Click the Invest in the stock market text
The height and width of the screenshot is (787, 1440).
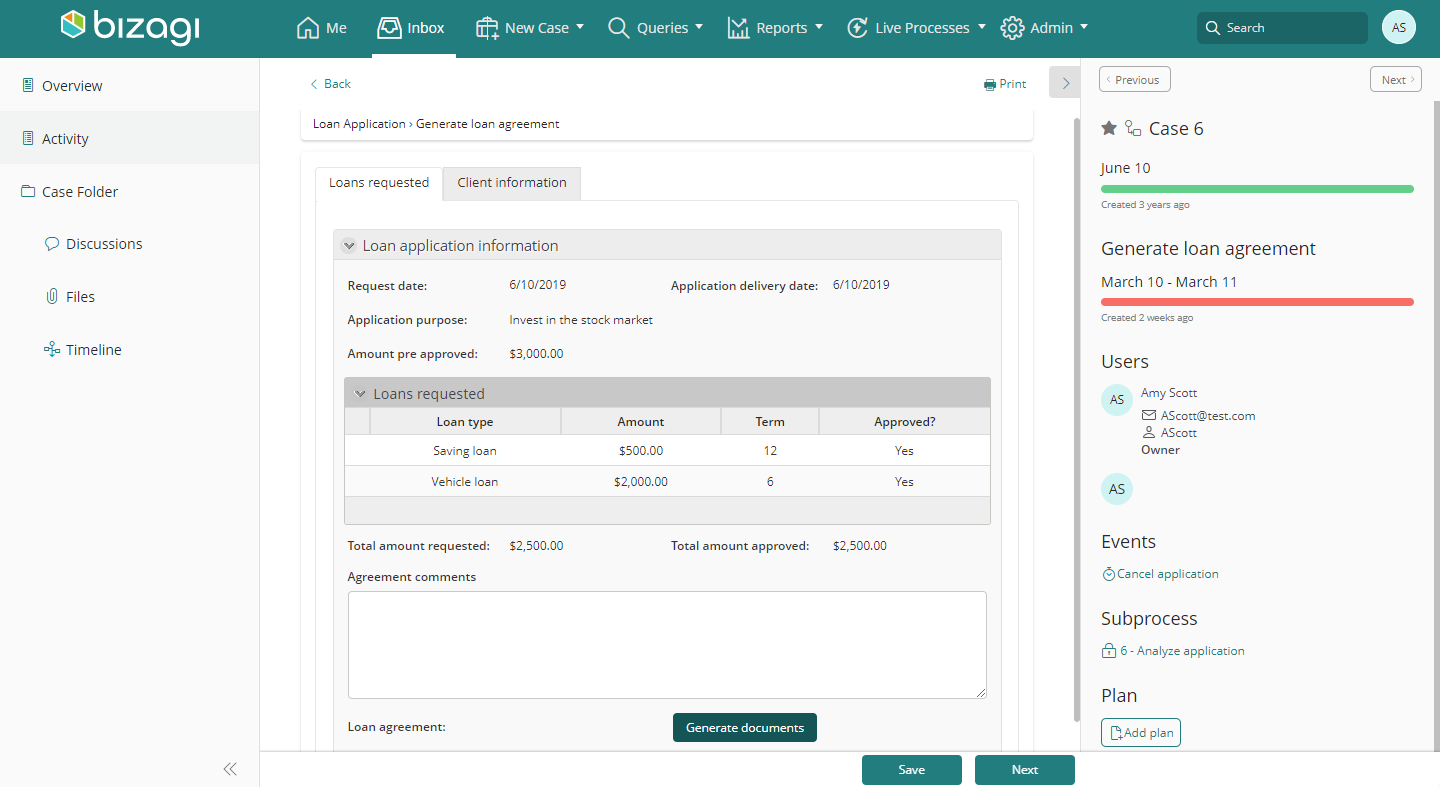pyautogui.click(x=581, y=320)
